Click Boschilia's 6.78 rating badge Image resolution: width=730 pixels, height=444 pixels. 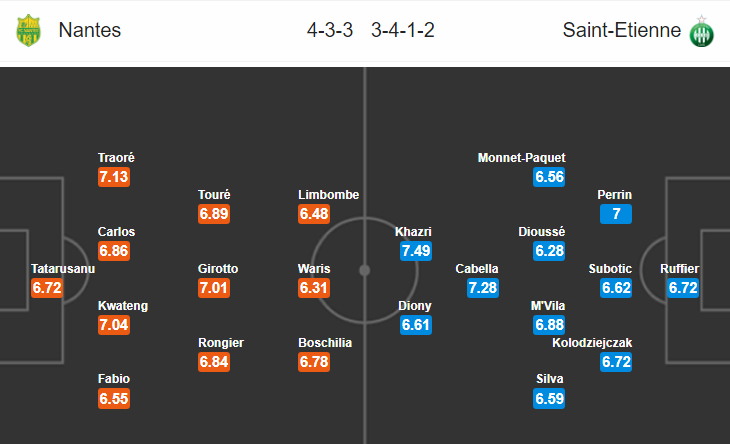[314, 362]
